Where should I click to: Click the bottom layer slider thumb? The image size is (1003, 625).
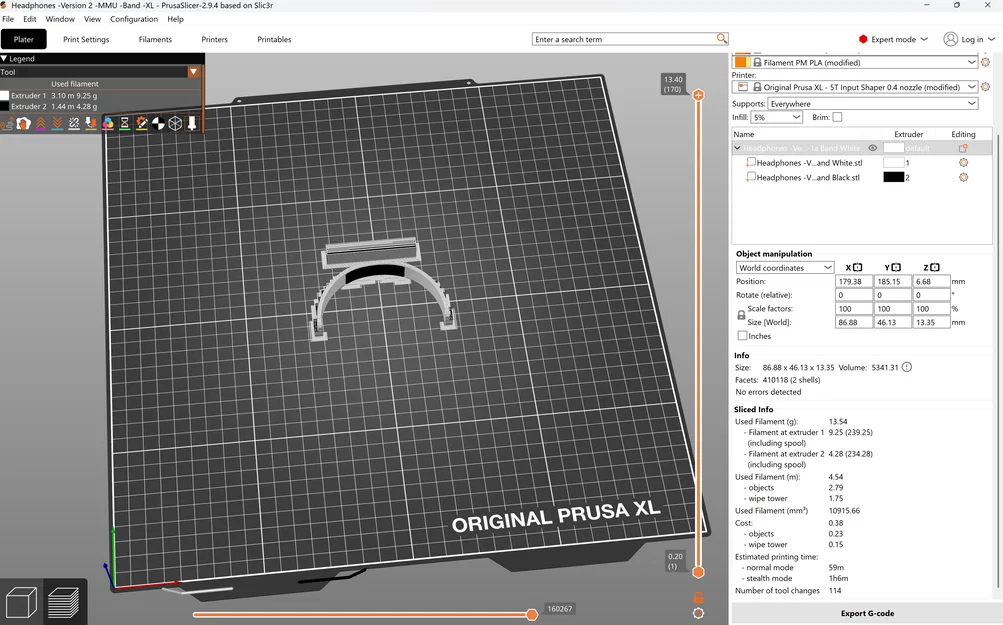(x=699, y=572)
